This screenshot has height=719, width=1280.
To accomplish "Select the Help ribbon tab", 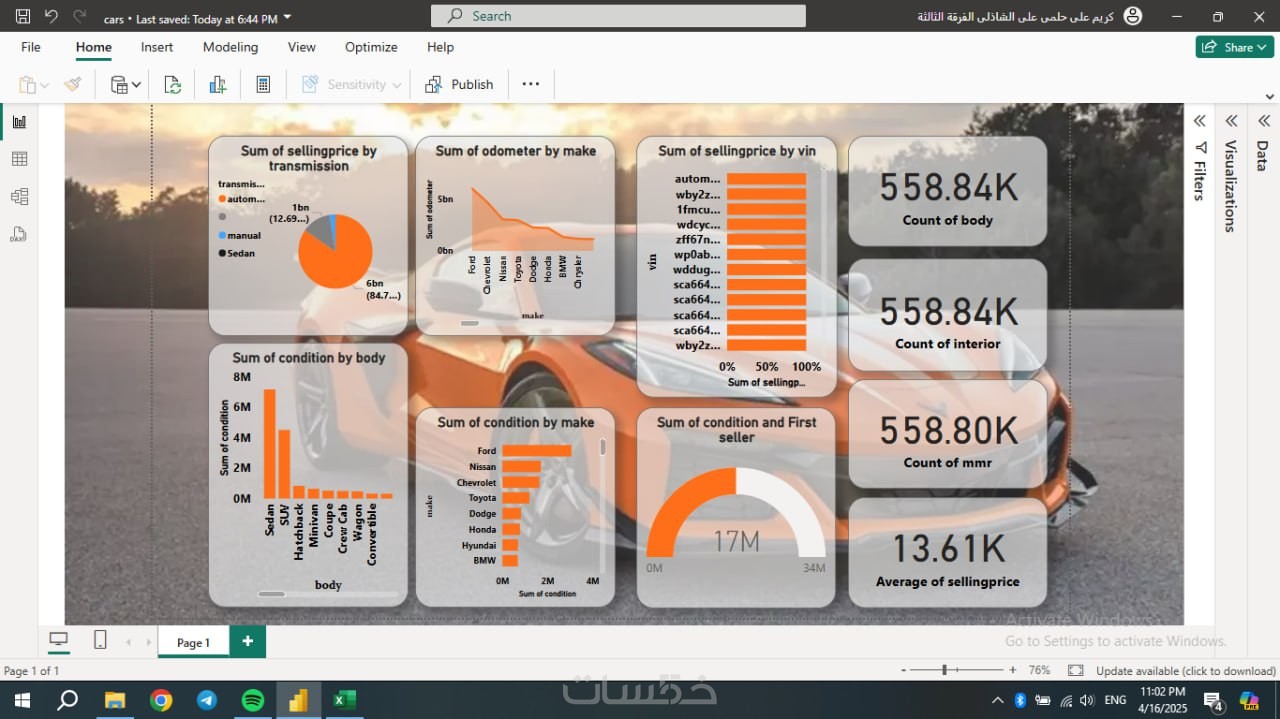I will [x=441, y=47].
